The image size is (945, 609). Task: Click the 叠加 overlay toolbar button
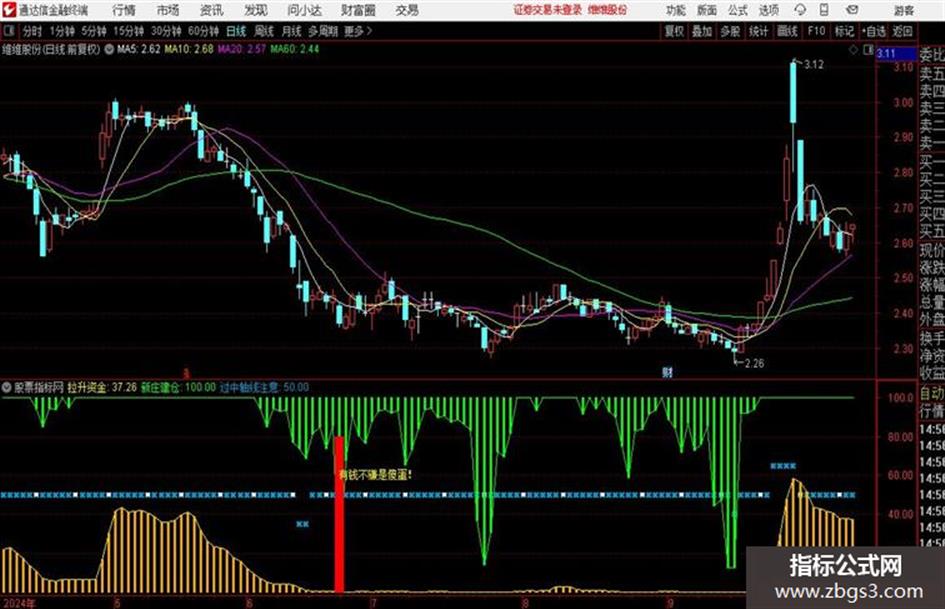pyautogui.click(x=702, y=31)
